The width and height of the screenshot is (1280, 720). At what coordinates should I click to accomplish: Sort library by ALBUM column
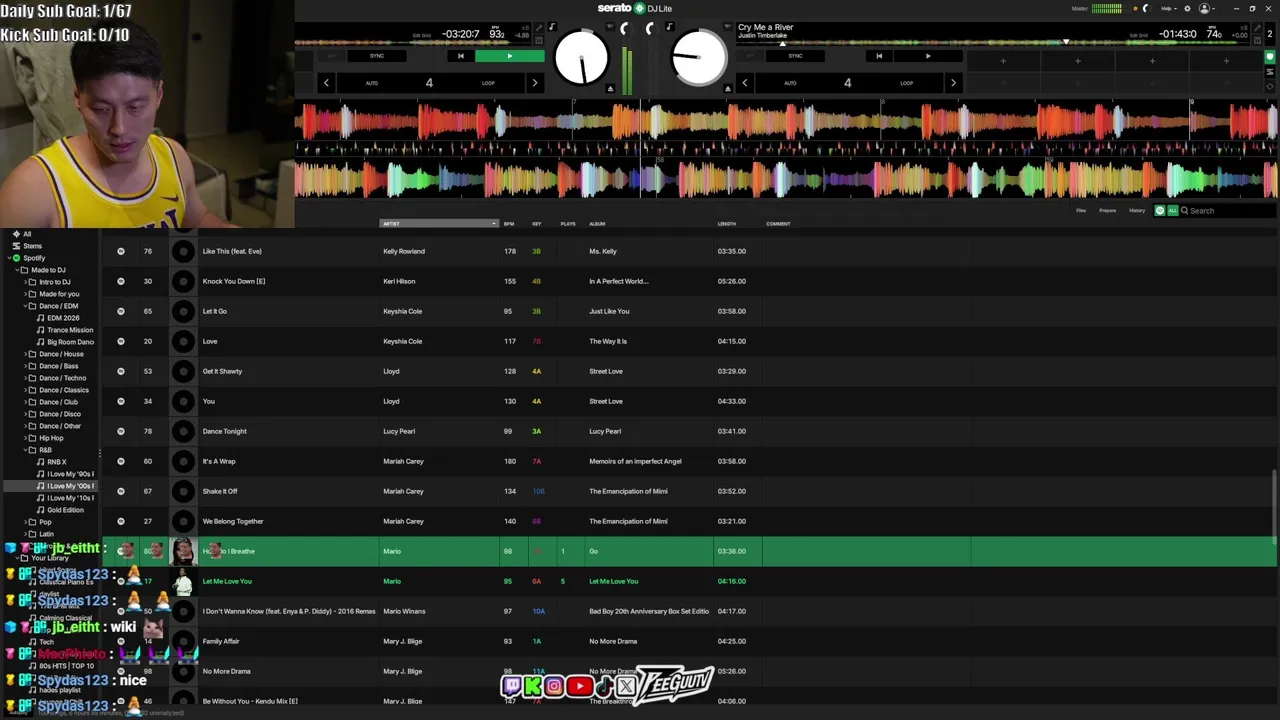pyautogui.click(x=597, y=224)
